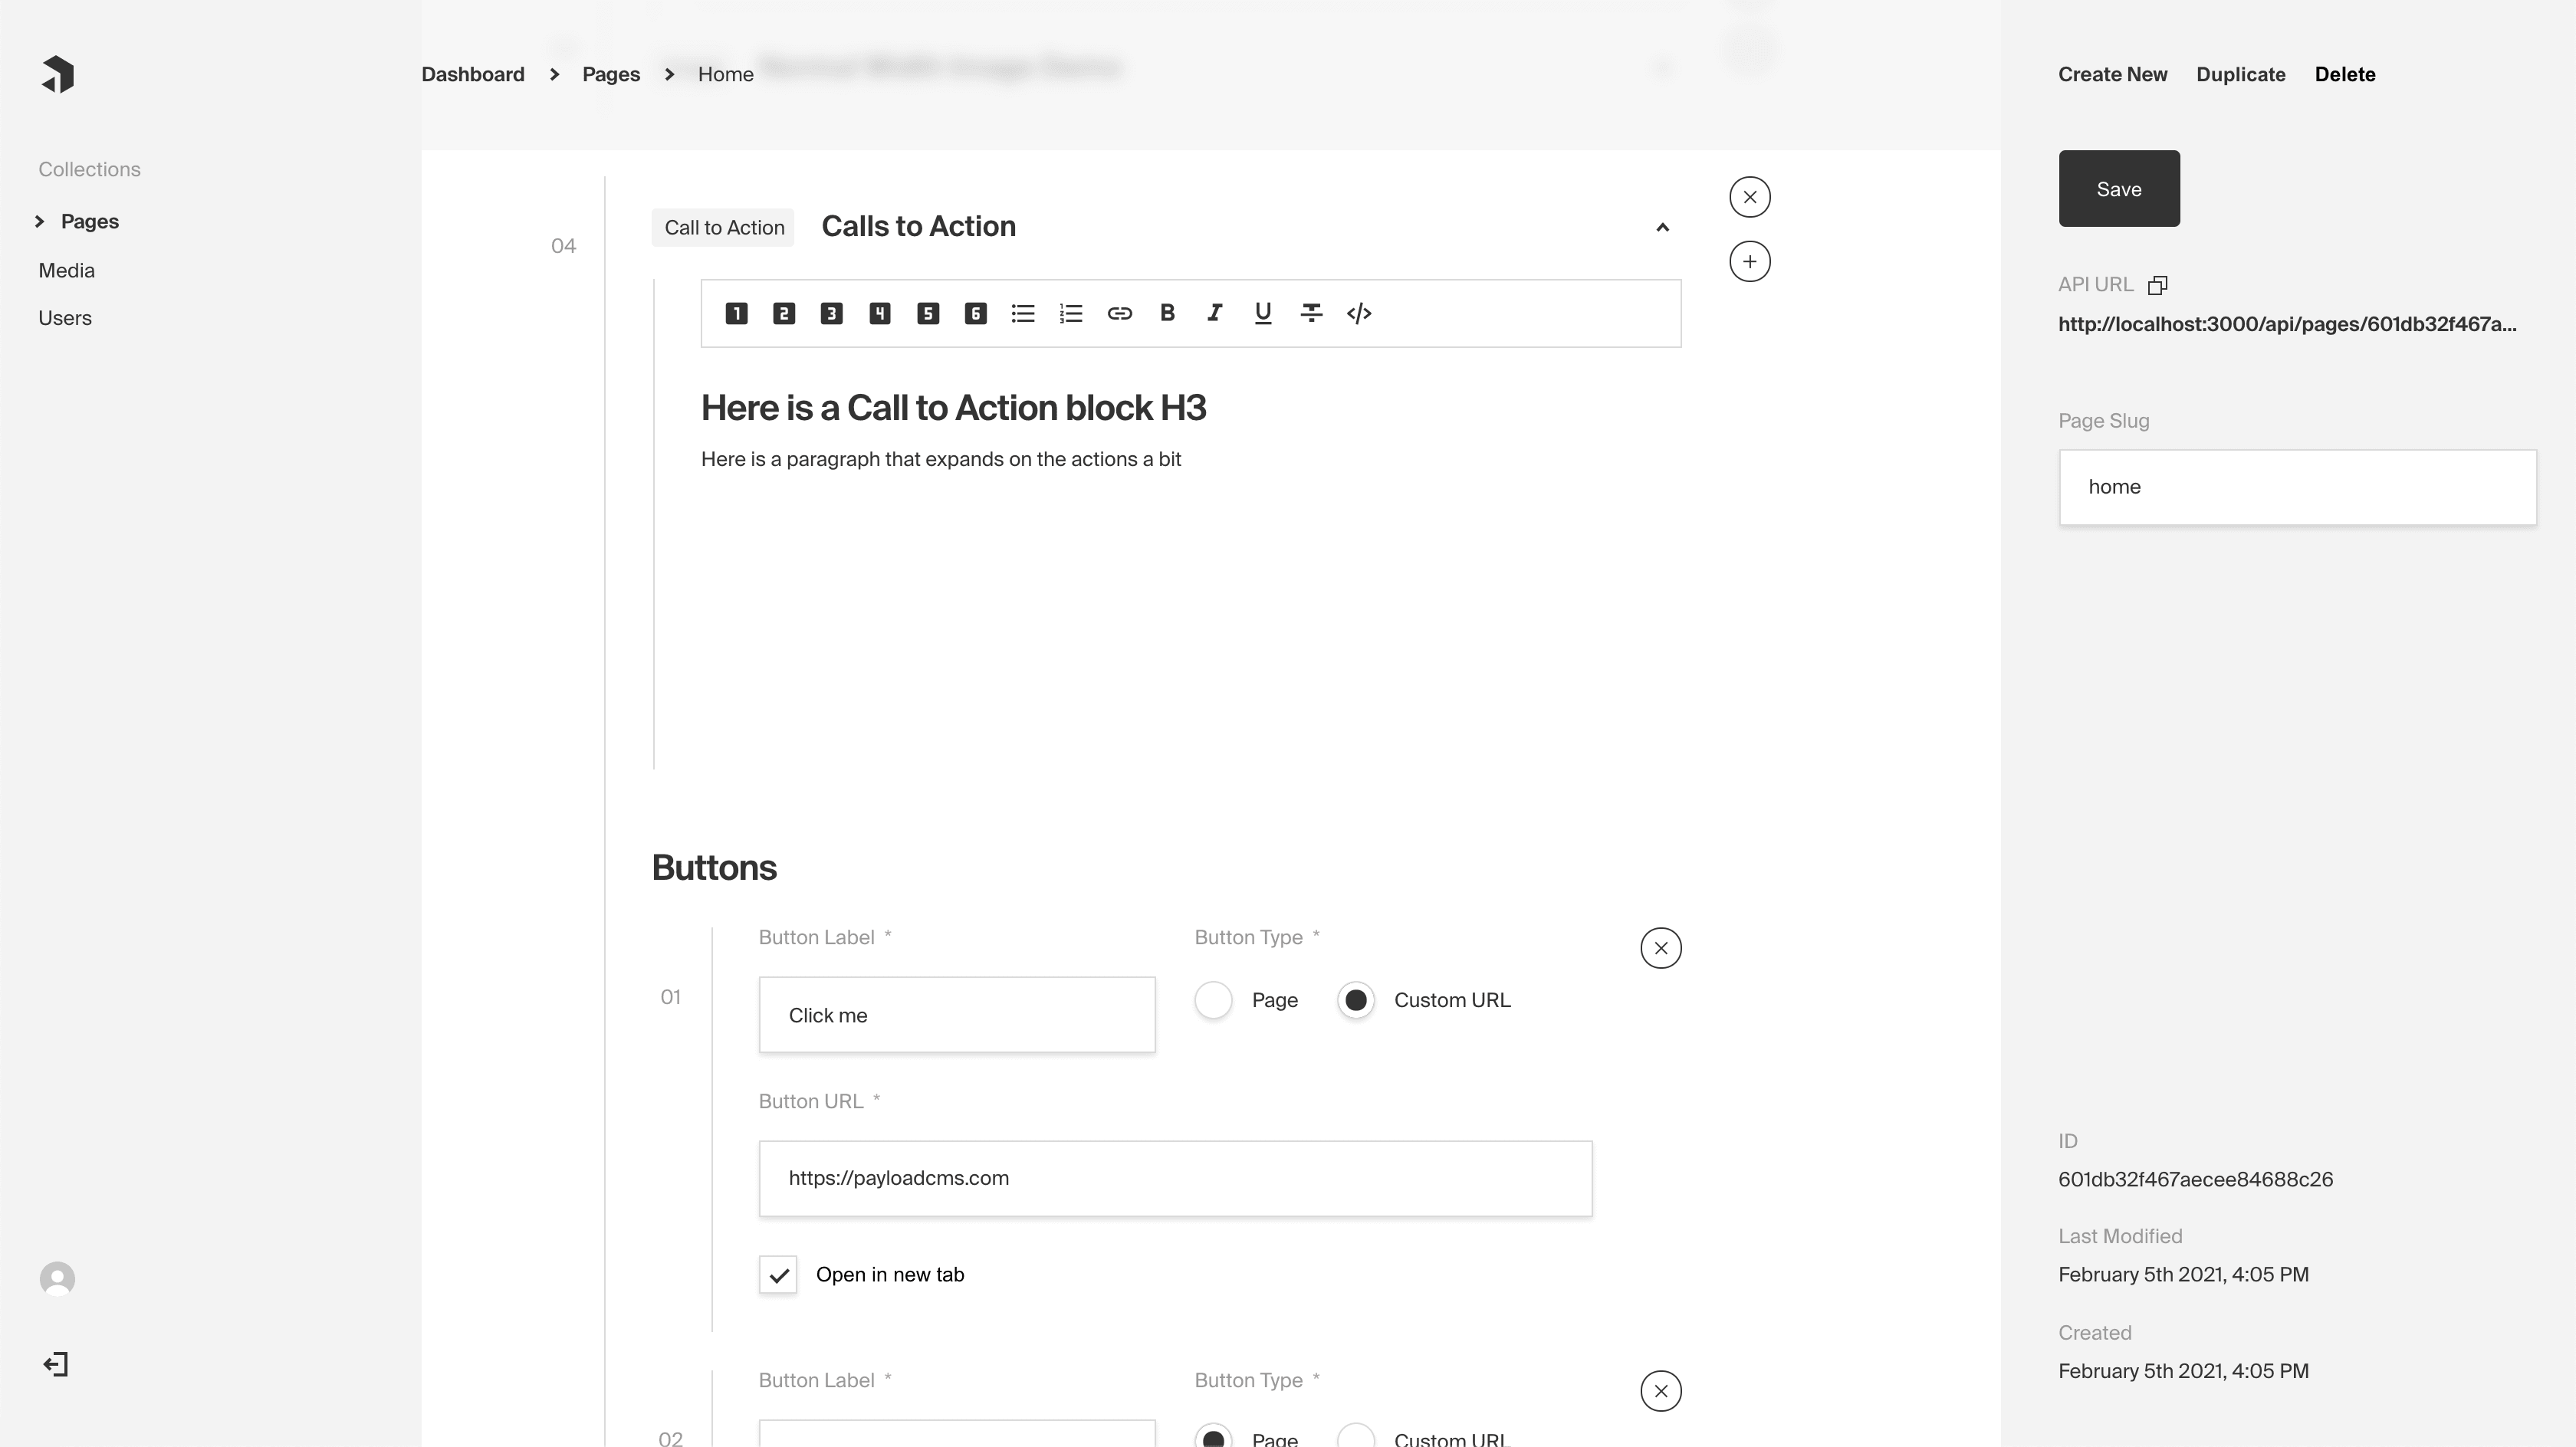Screen dimensions: 2576x1447
Task: Click Delete
Action: (x=2345, y=74)
